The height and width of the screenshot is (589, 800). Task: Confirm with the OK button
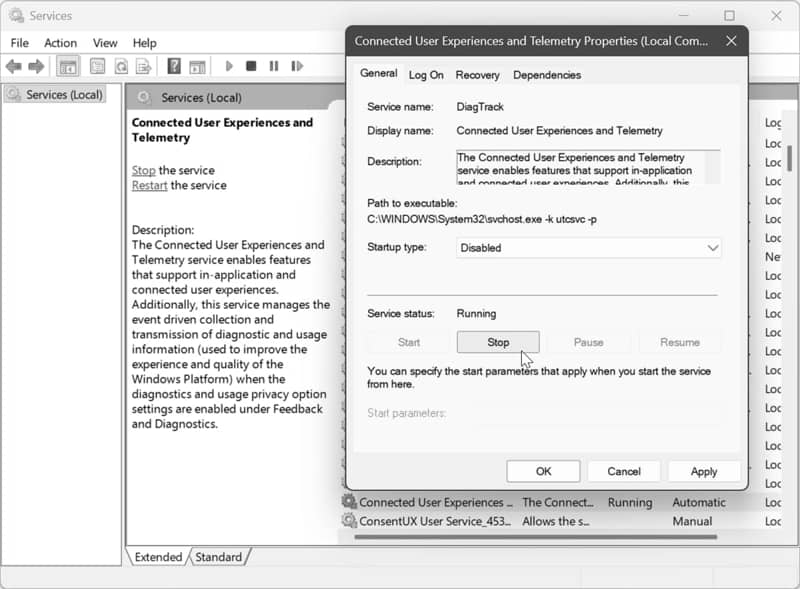tap(543, 471)
